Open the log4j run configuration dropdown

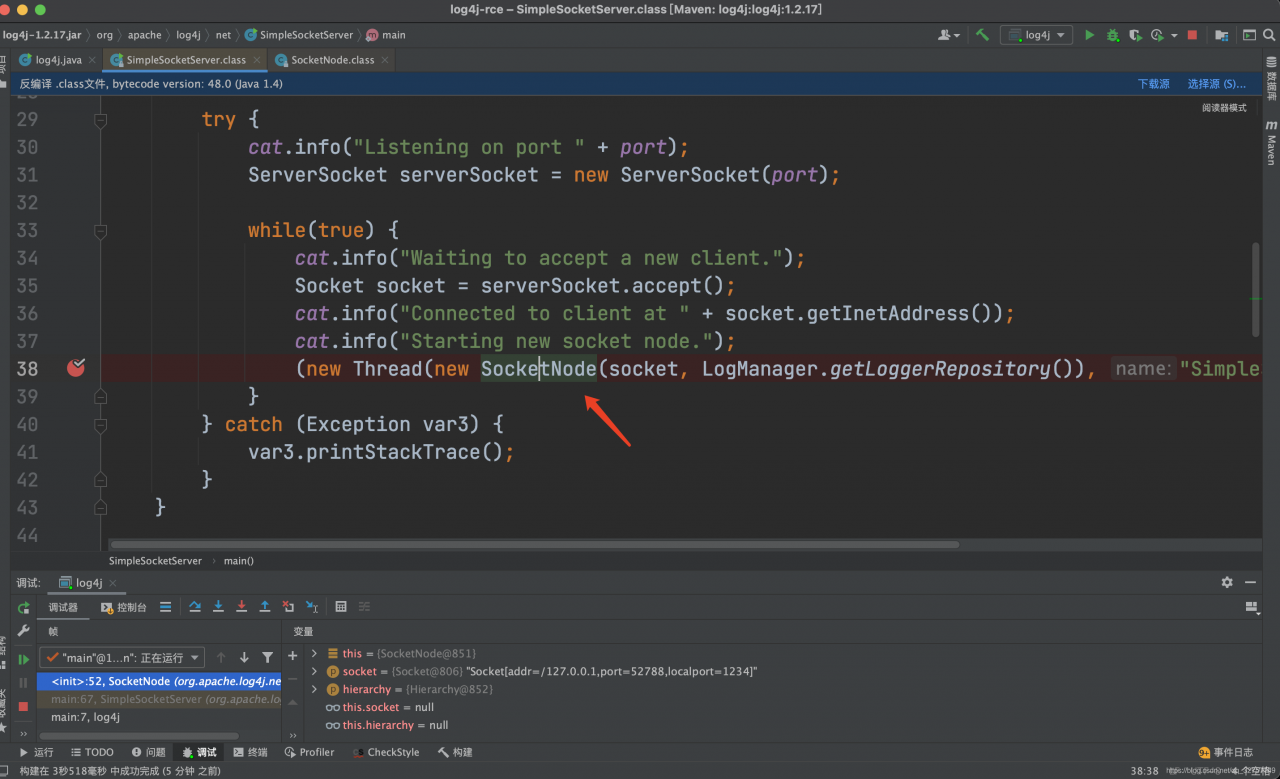(x=1037, y=35)
